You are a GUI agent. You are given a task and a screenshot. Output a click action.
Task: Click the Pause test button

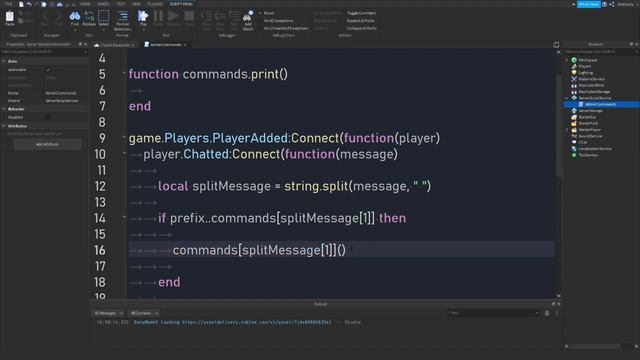(158, 16)
